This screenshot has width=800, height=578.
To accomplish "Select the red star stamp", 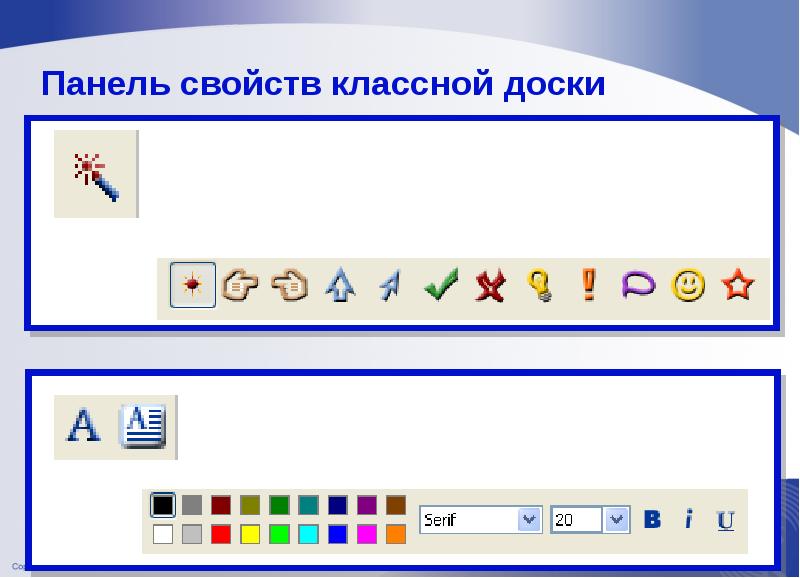I will (737, 286).
